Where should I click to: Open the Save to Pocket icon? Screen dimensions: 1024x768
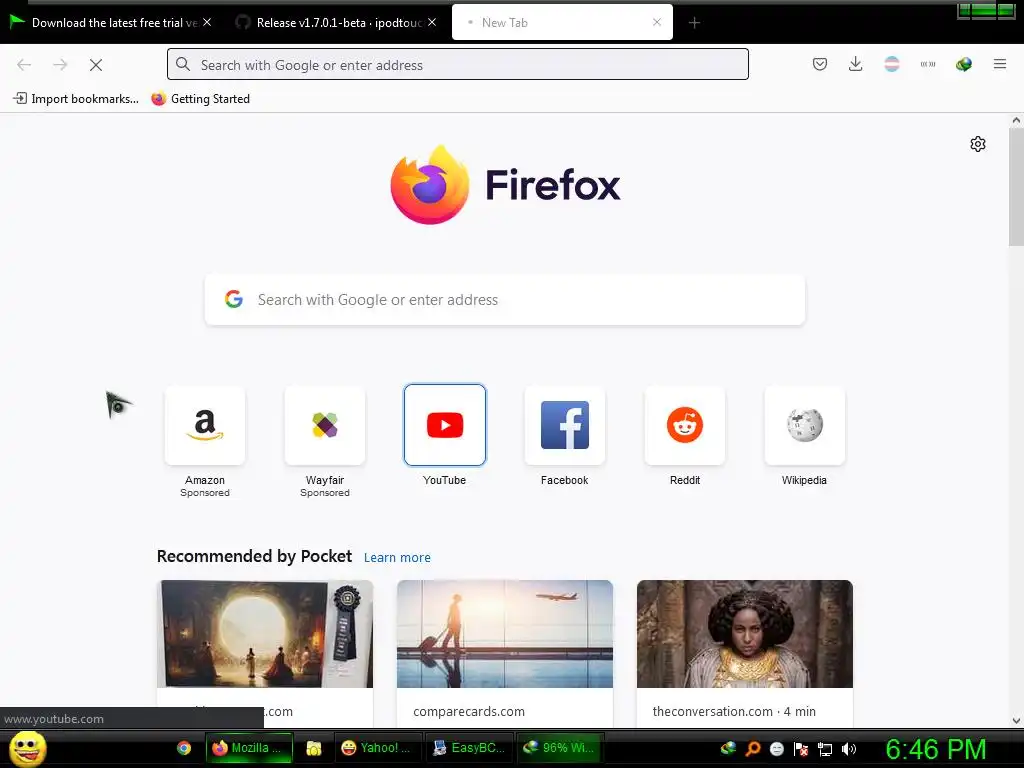820,64
